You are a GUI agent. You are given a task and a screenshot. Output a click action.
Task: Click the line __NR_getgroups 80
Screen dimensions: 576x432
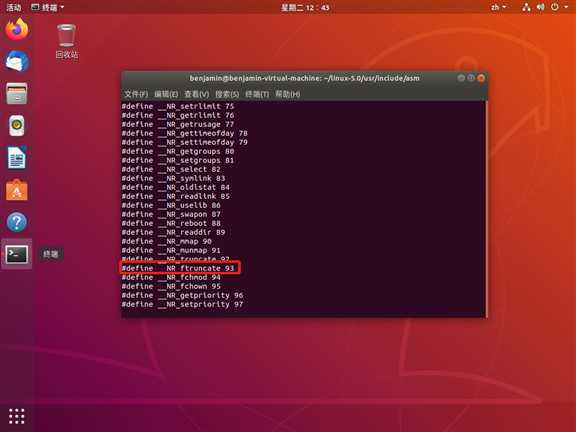178,151
